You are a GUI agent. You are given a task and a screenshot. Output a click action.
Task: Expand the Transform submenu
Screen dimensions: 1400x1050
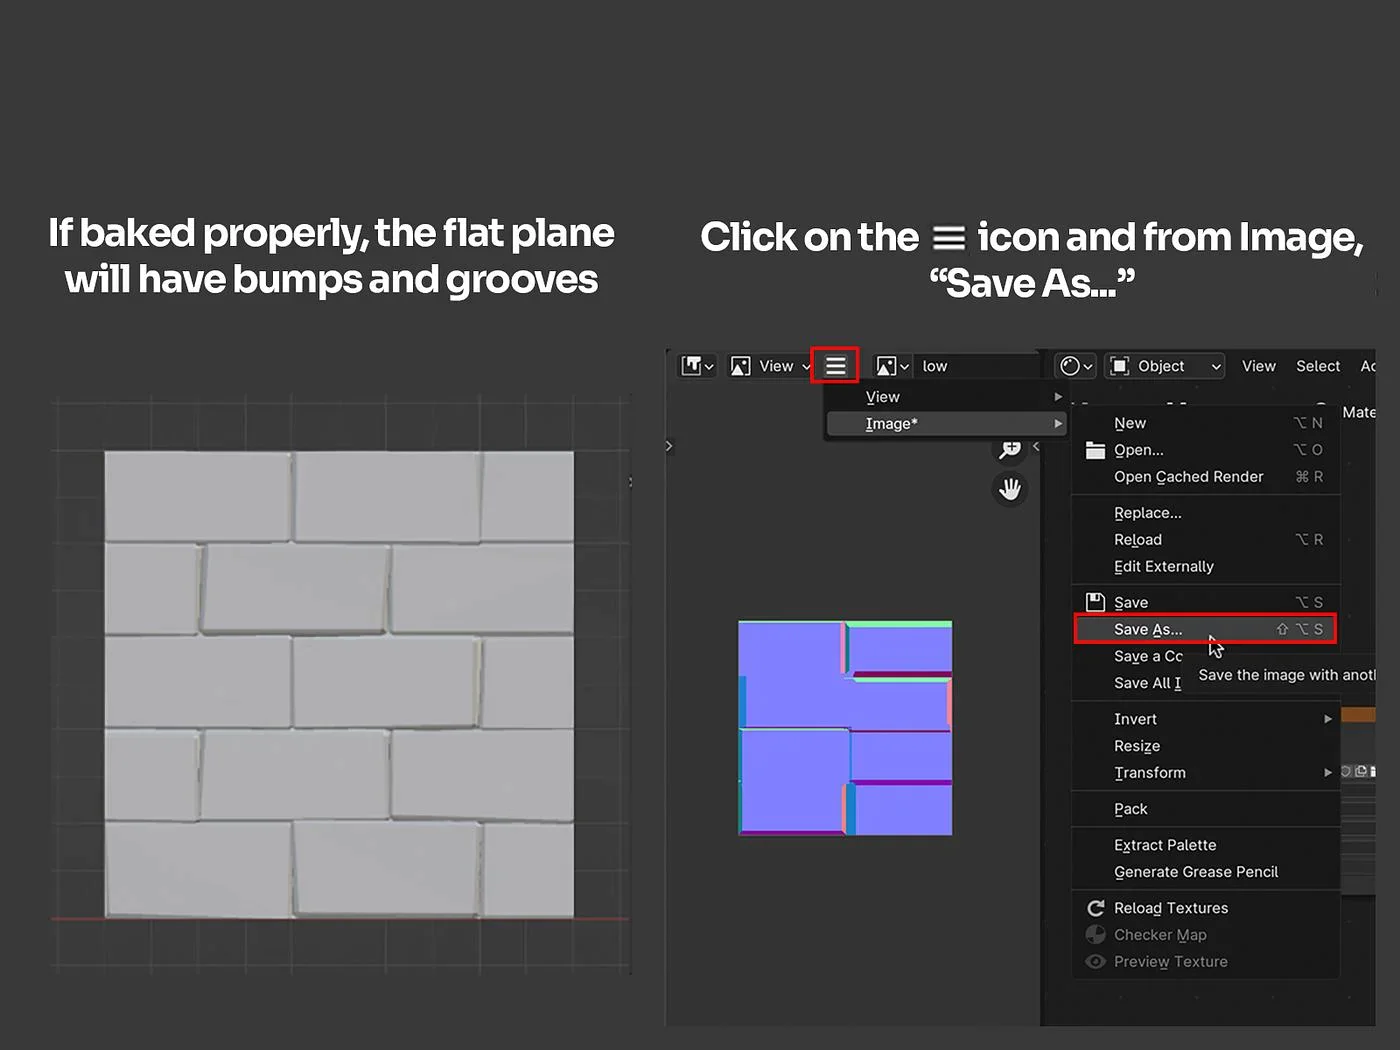pos(1206,773)
